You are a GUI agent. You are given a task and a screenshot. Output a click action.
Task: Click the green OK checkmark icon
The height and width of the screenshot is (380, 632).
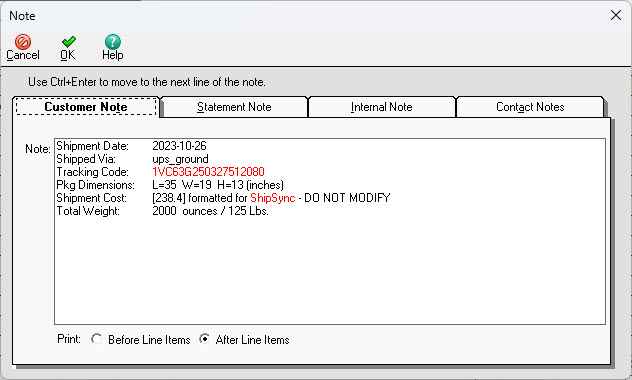point(69,42)
